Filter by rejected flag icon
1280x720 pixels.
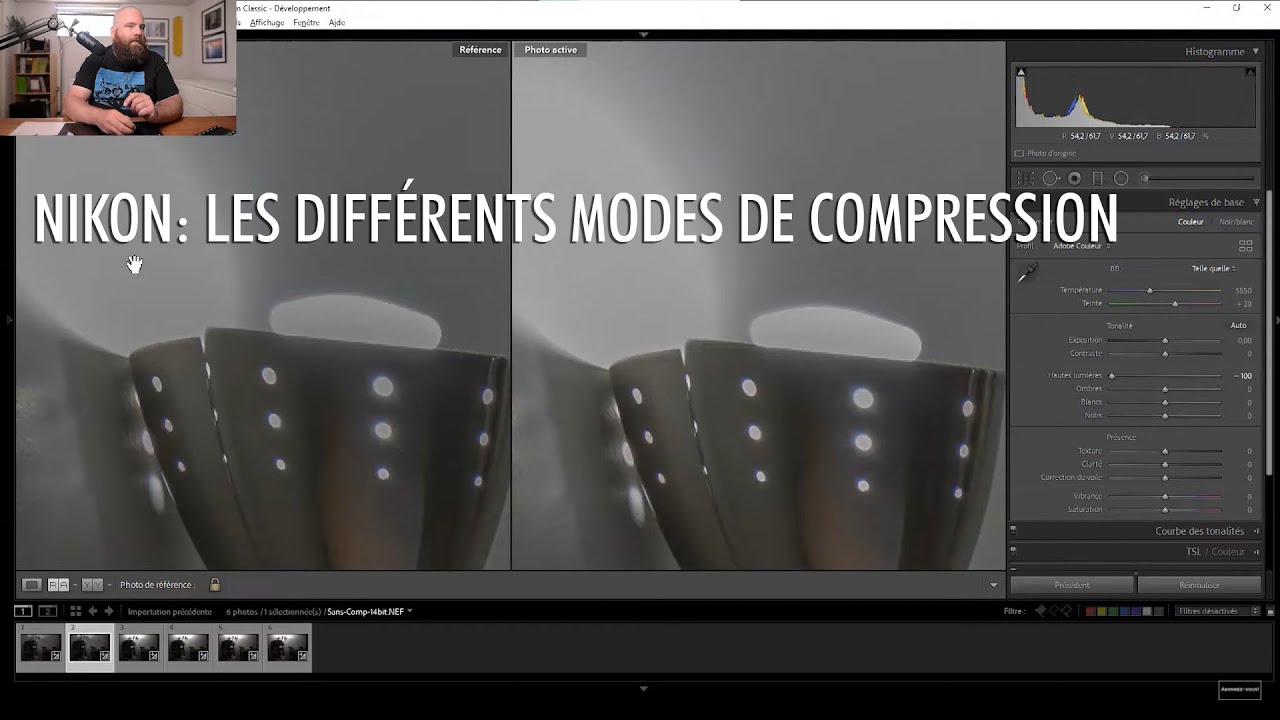1066,611
